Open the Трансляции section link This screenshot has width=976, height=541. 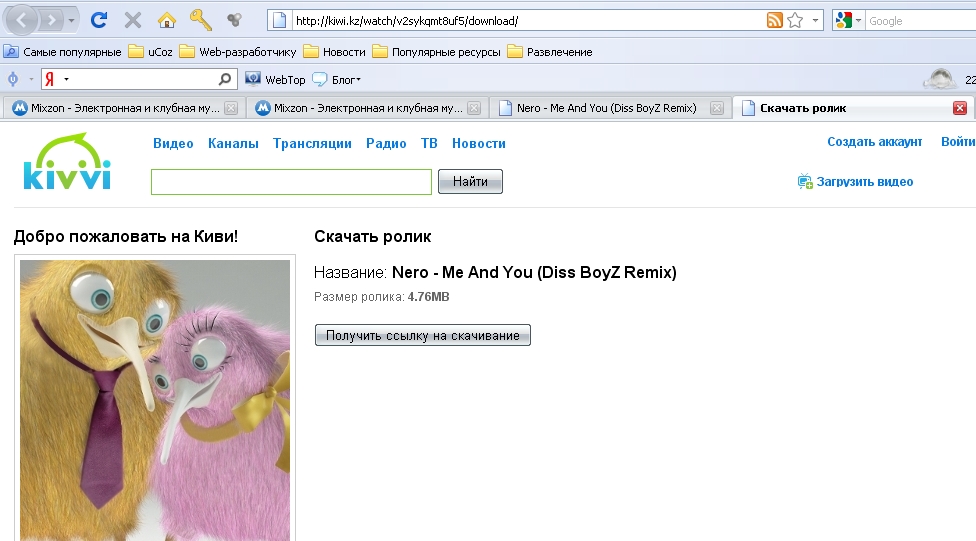312,143
